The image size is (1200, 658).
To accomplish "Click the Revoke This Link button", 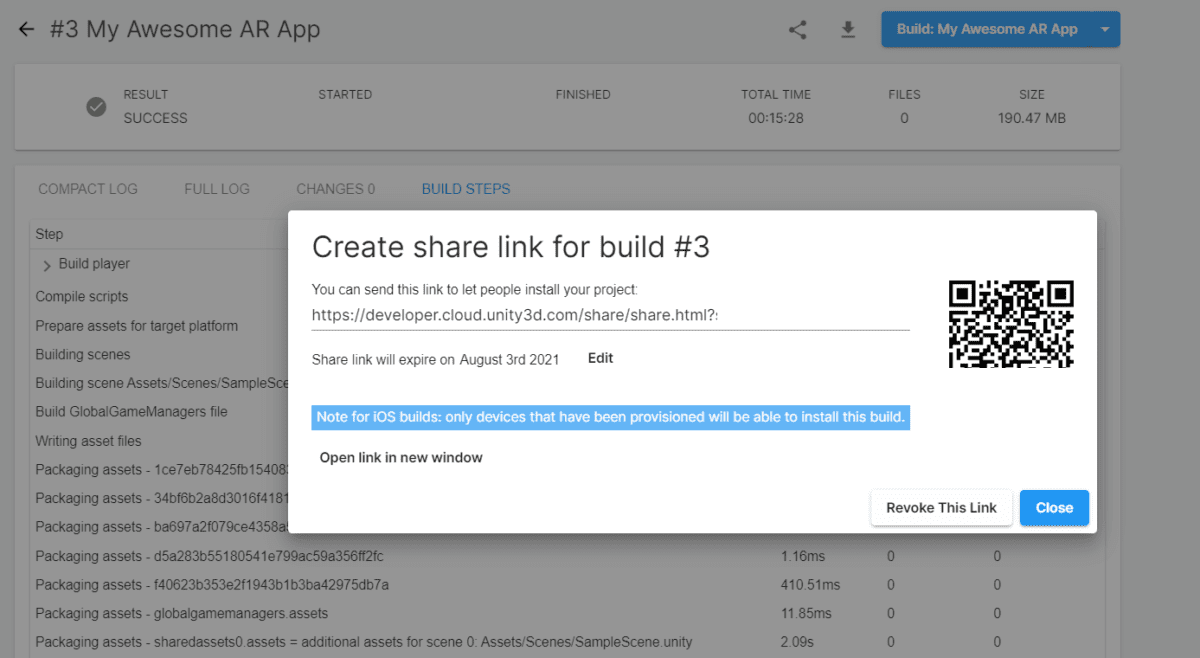I will [940, 507].
